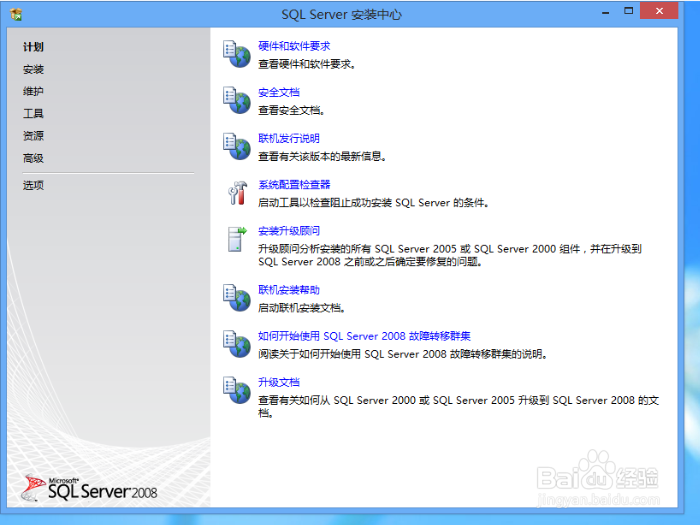This screenshot has height=525, width=700.
Task: Click the globe icon beside 联机安装帮助
Action: 237,298
